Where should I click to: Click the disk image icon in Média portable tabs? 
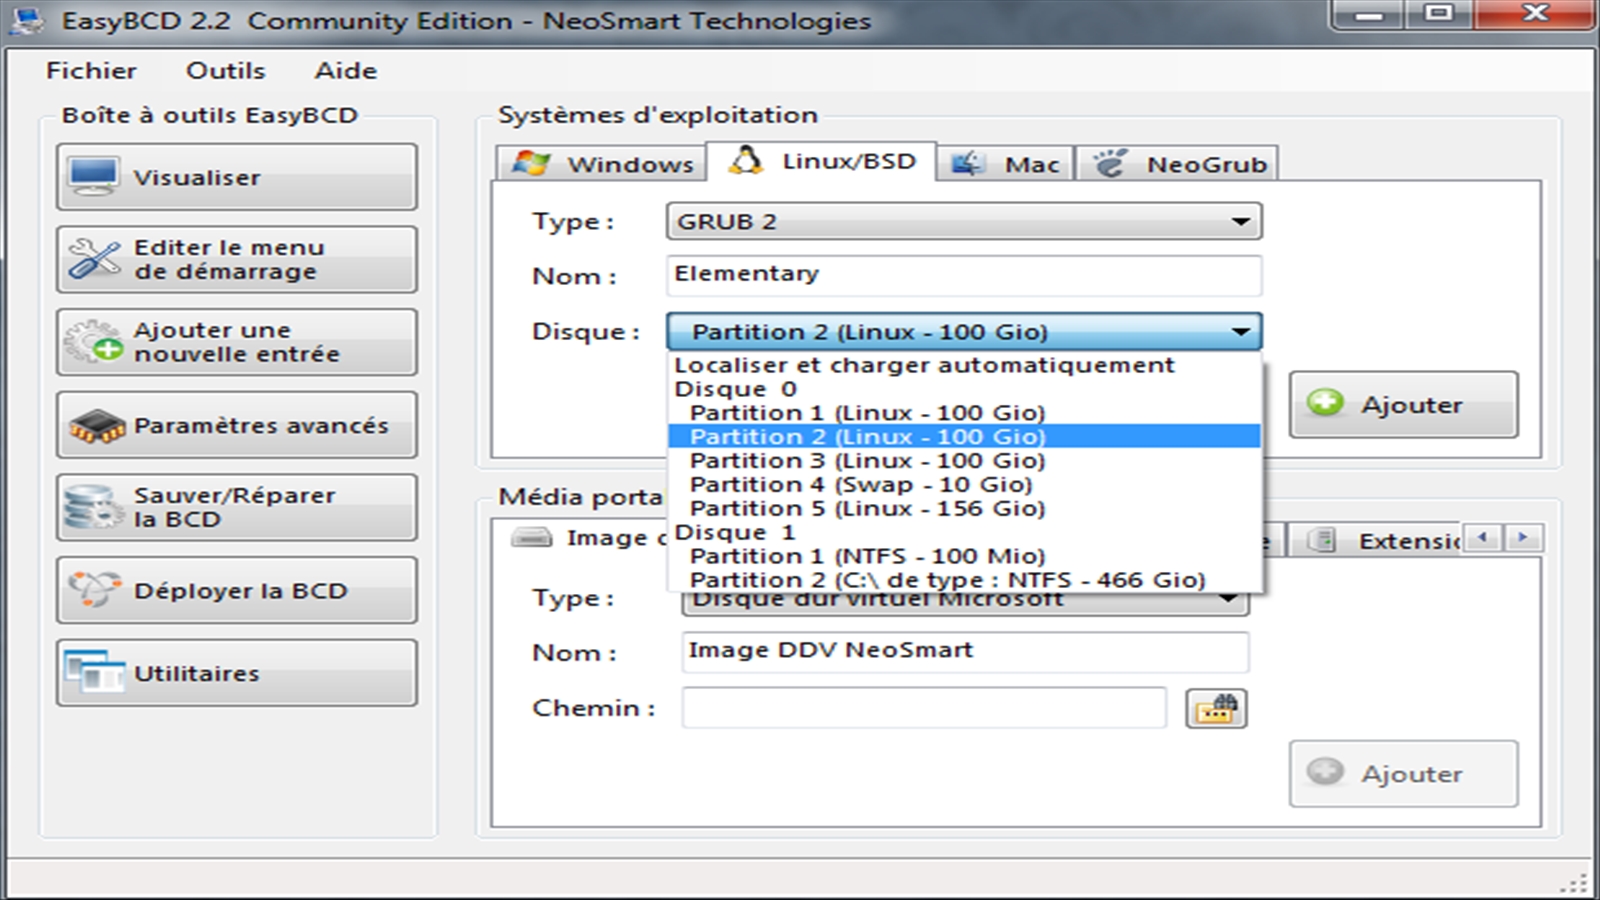coord(532,538)
